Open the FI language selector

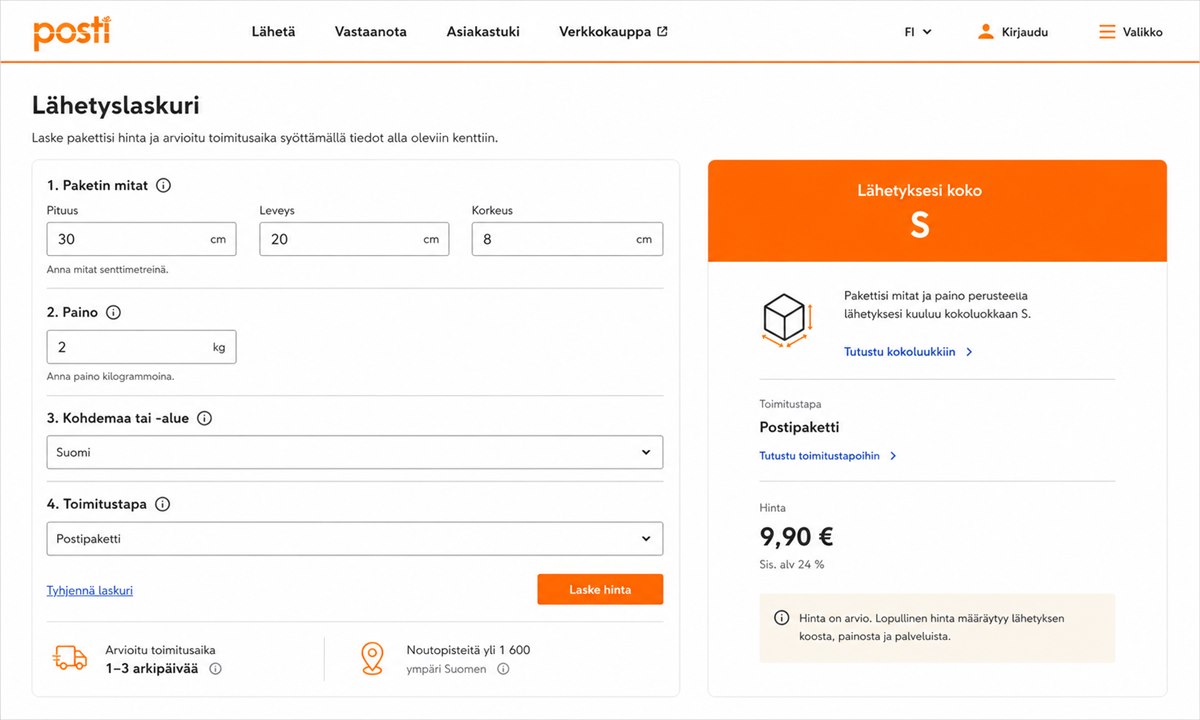[918, 32]
